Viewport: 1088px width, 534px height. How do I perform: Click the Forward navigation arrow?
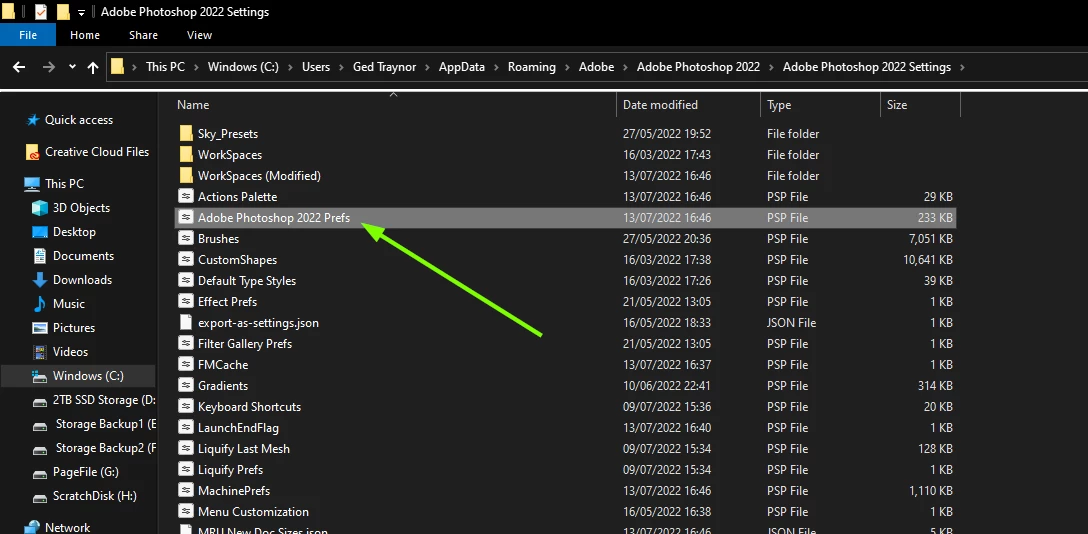tap(49, 67)
